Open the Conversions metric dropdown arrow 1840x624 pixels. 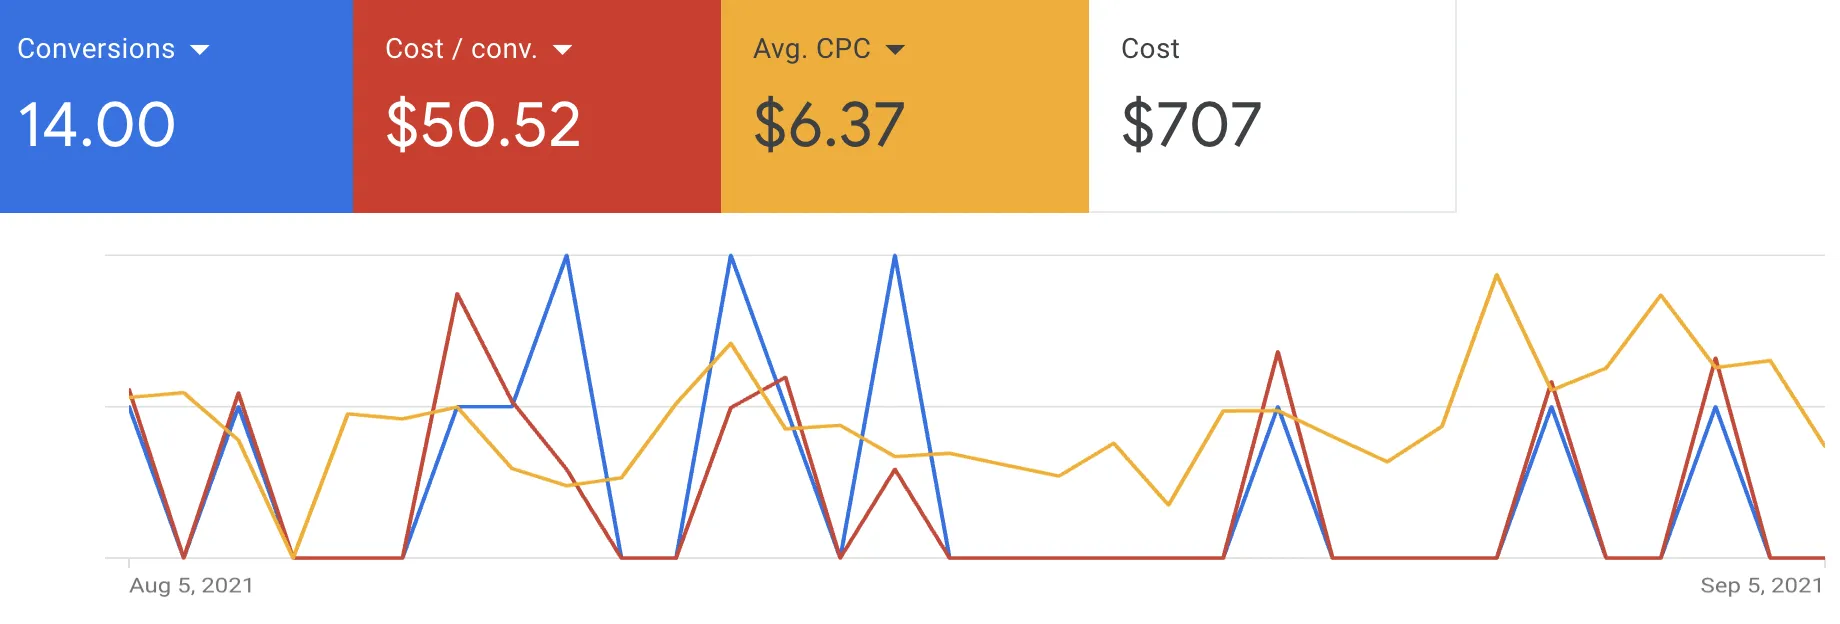coord(200,50)
